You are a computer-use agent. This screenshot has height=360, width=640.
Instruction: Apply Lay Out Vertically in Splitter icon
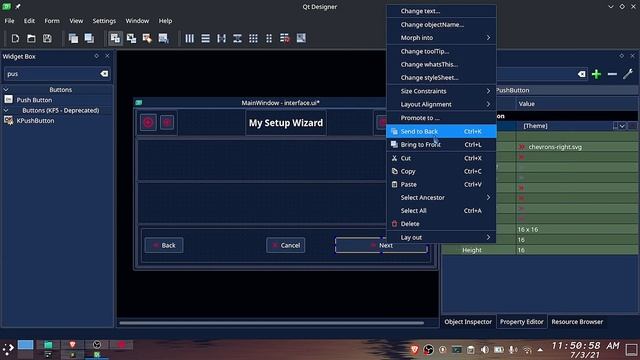pyautogui.click(x=237, y=38)
